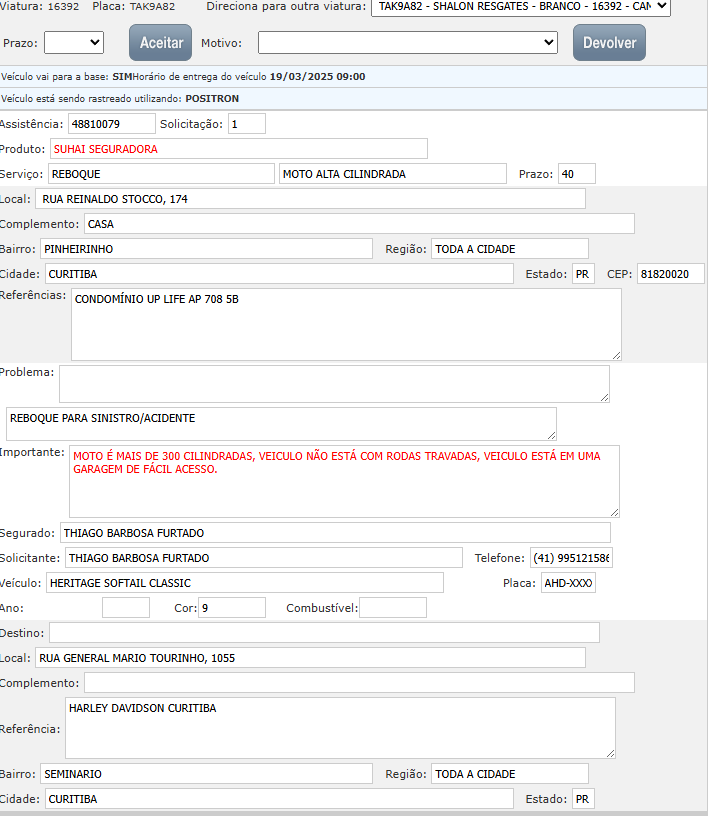Click the Serviço field REBOQUE
Image resolution: width=709 pixels, height=816 pixels.
coord(161,174)
